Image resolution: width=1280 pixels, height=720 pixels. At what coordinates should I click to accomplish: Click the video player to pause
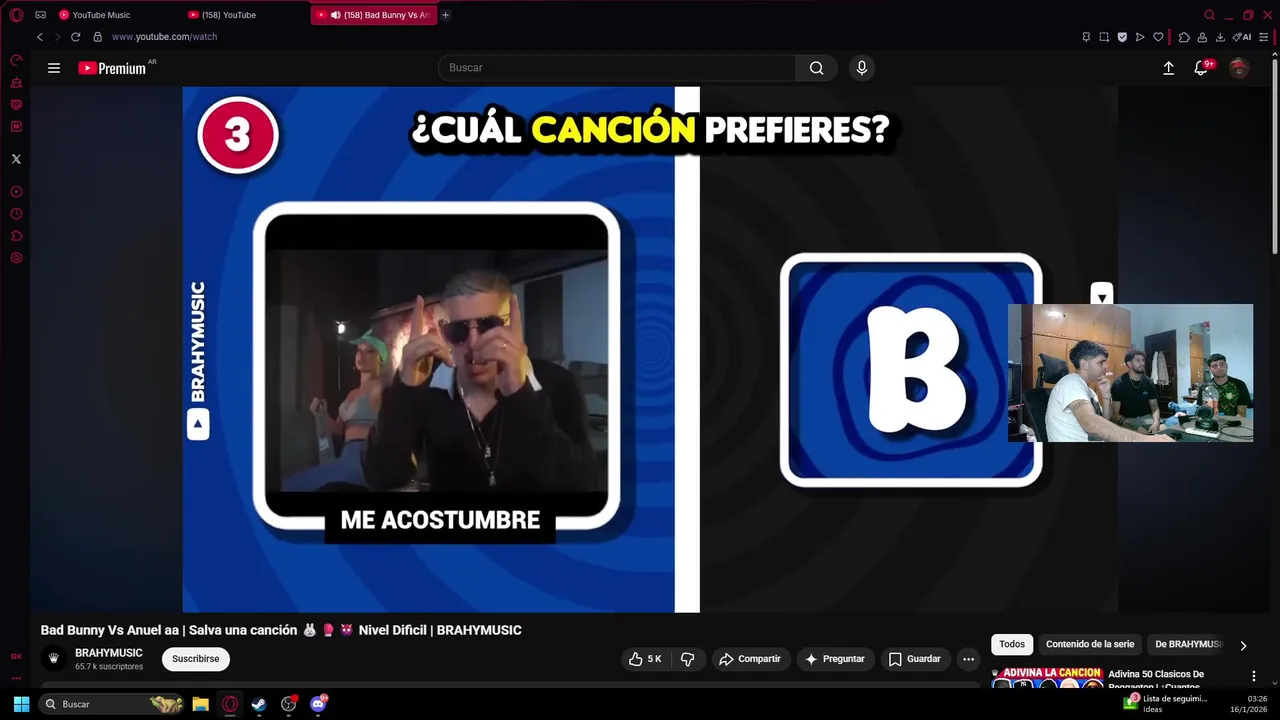point(650,349)
